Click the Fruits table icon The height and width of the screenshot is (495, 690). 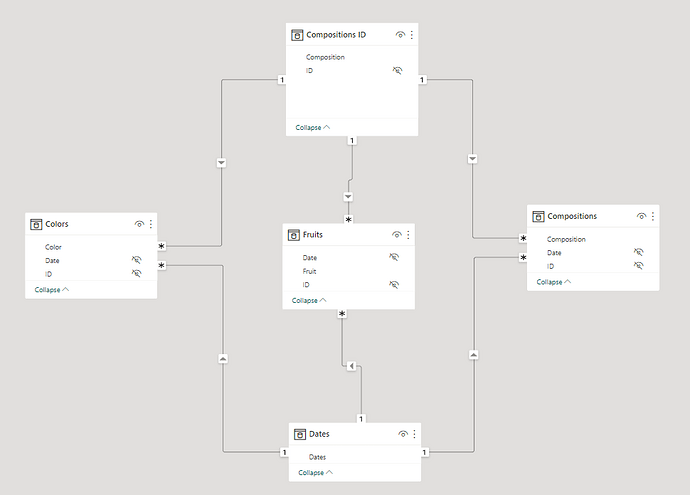click(x=294, y=235)
